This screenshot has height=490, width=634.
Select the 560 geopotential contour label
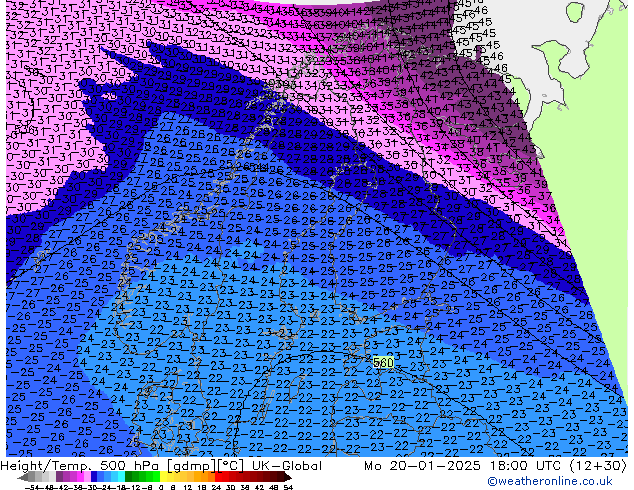pyautogui.click(x=383, y=363)
